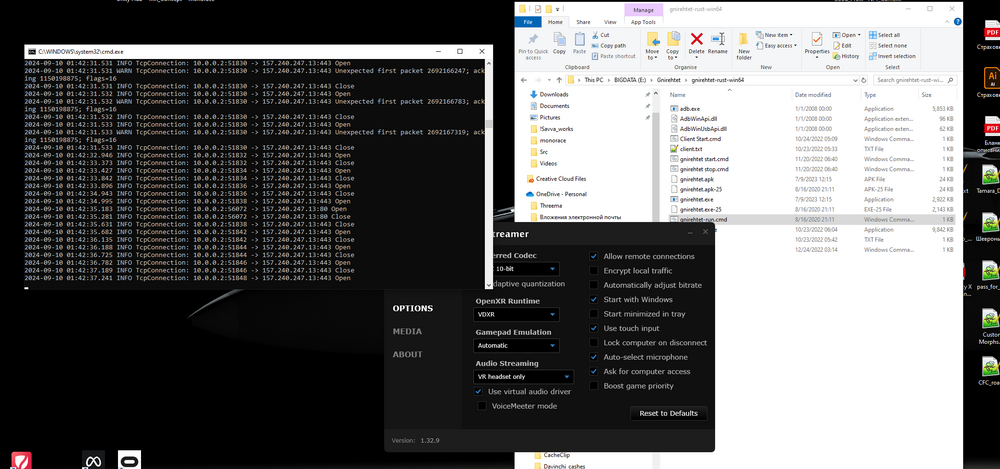Click the Cut scissors icon
1000x469 pixels.
(595, 35)
